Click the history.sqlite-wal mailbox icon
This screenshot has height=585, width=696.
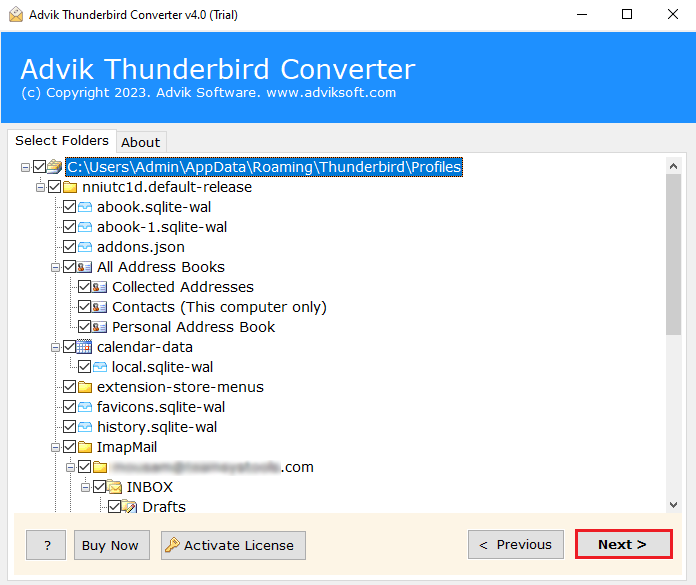(85, 427)
